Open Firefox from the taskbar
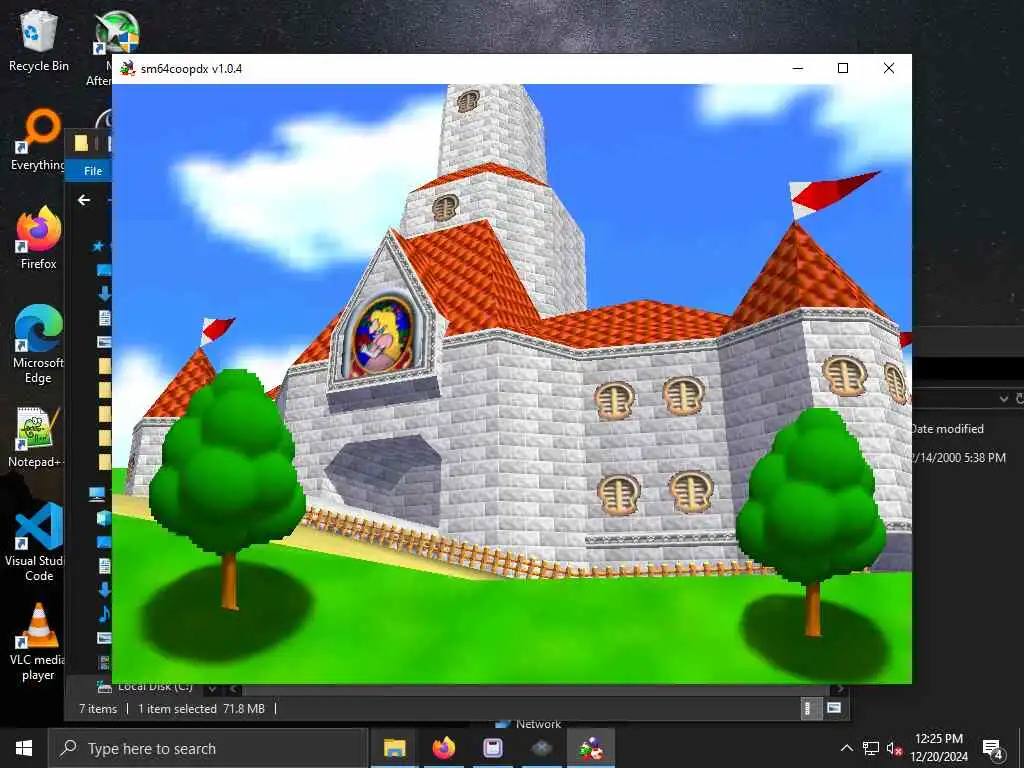 [x=443, y=748]
